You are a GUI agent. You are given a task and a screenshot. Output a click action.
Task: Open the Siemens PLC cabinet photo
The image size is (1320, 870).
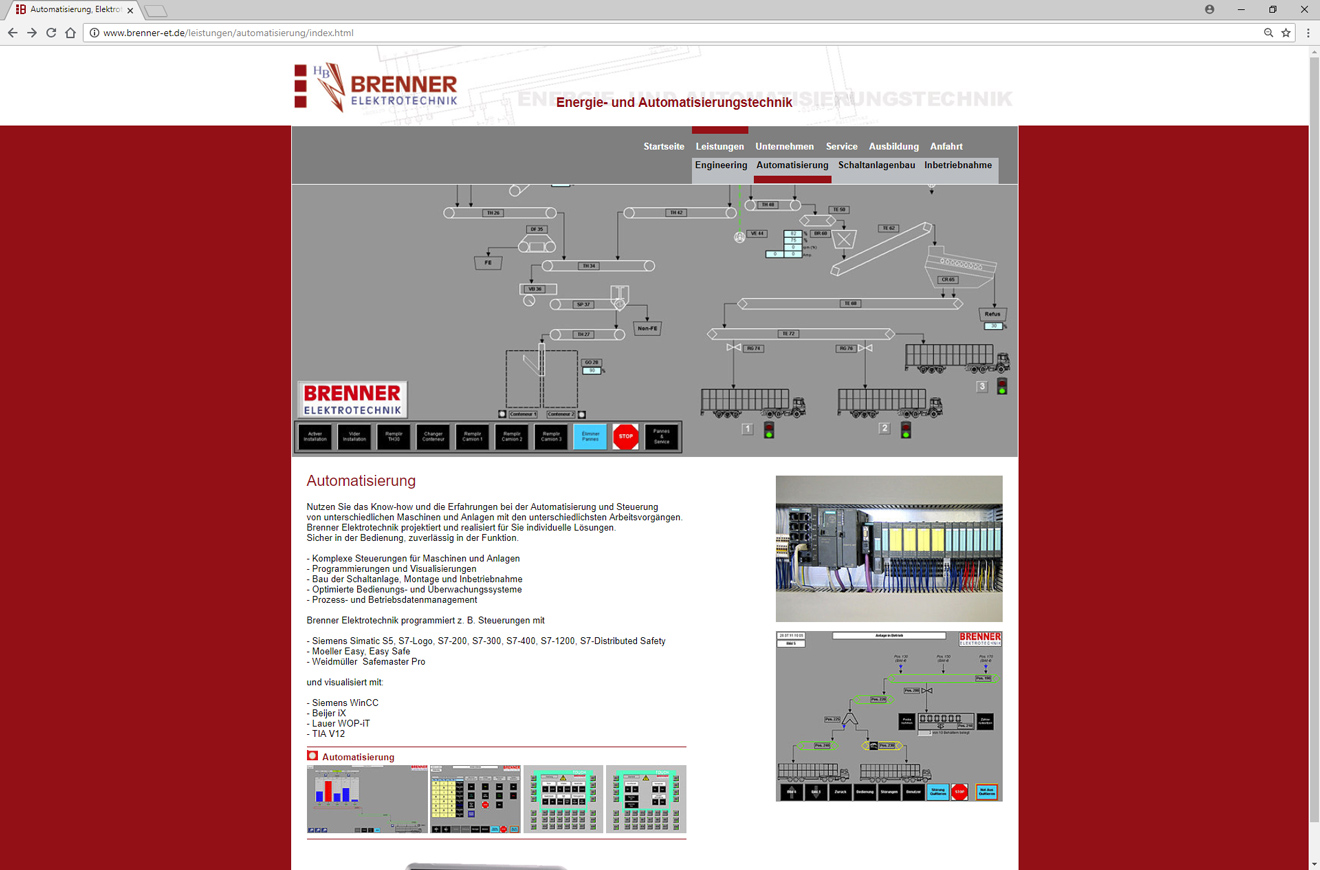tap(889, 549)
